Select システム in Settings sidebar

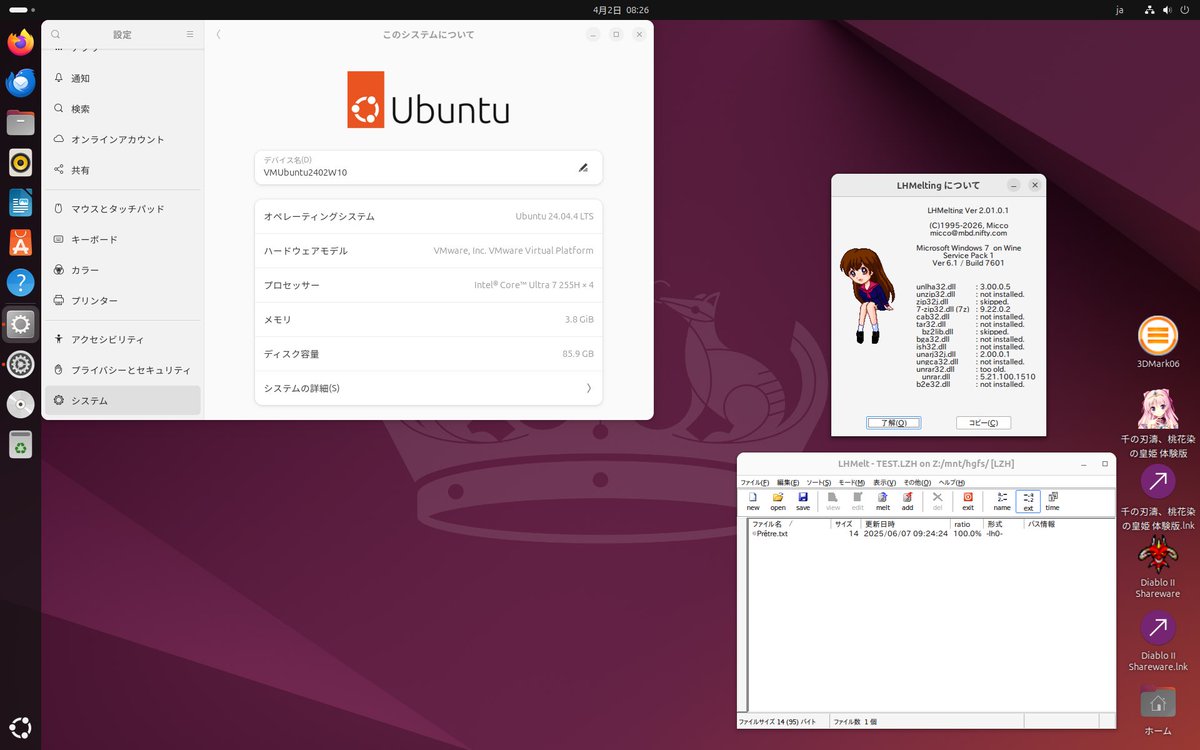coord(123,401)
